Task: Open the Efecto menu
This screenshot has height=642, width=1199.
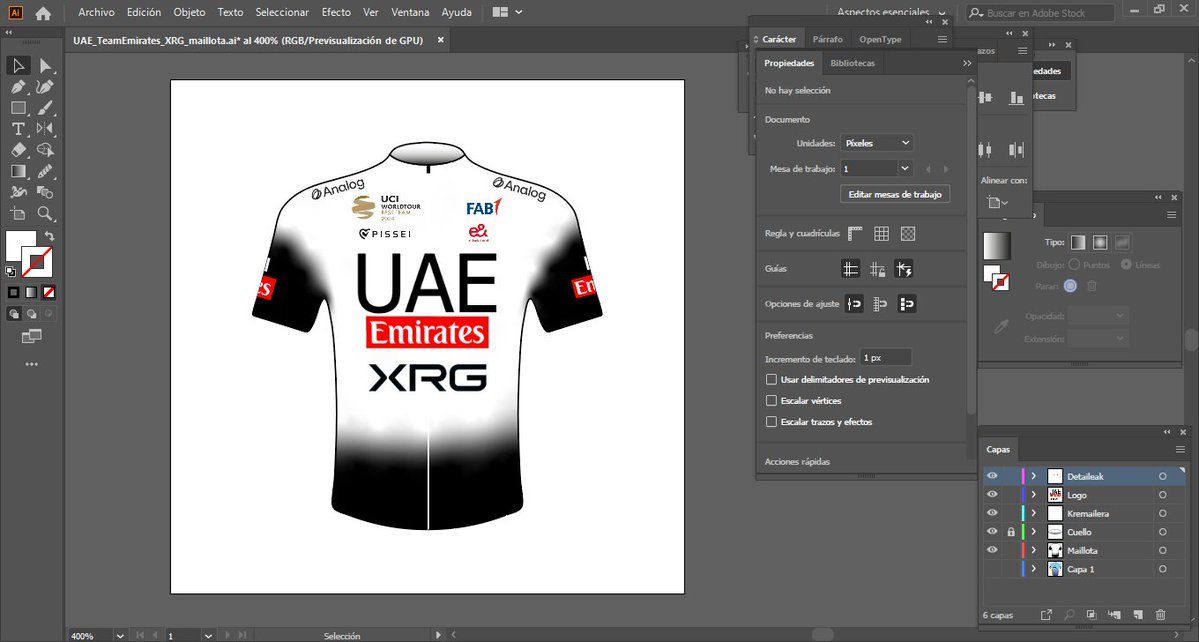Action: coord(336,12)
